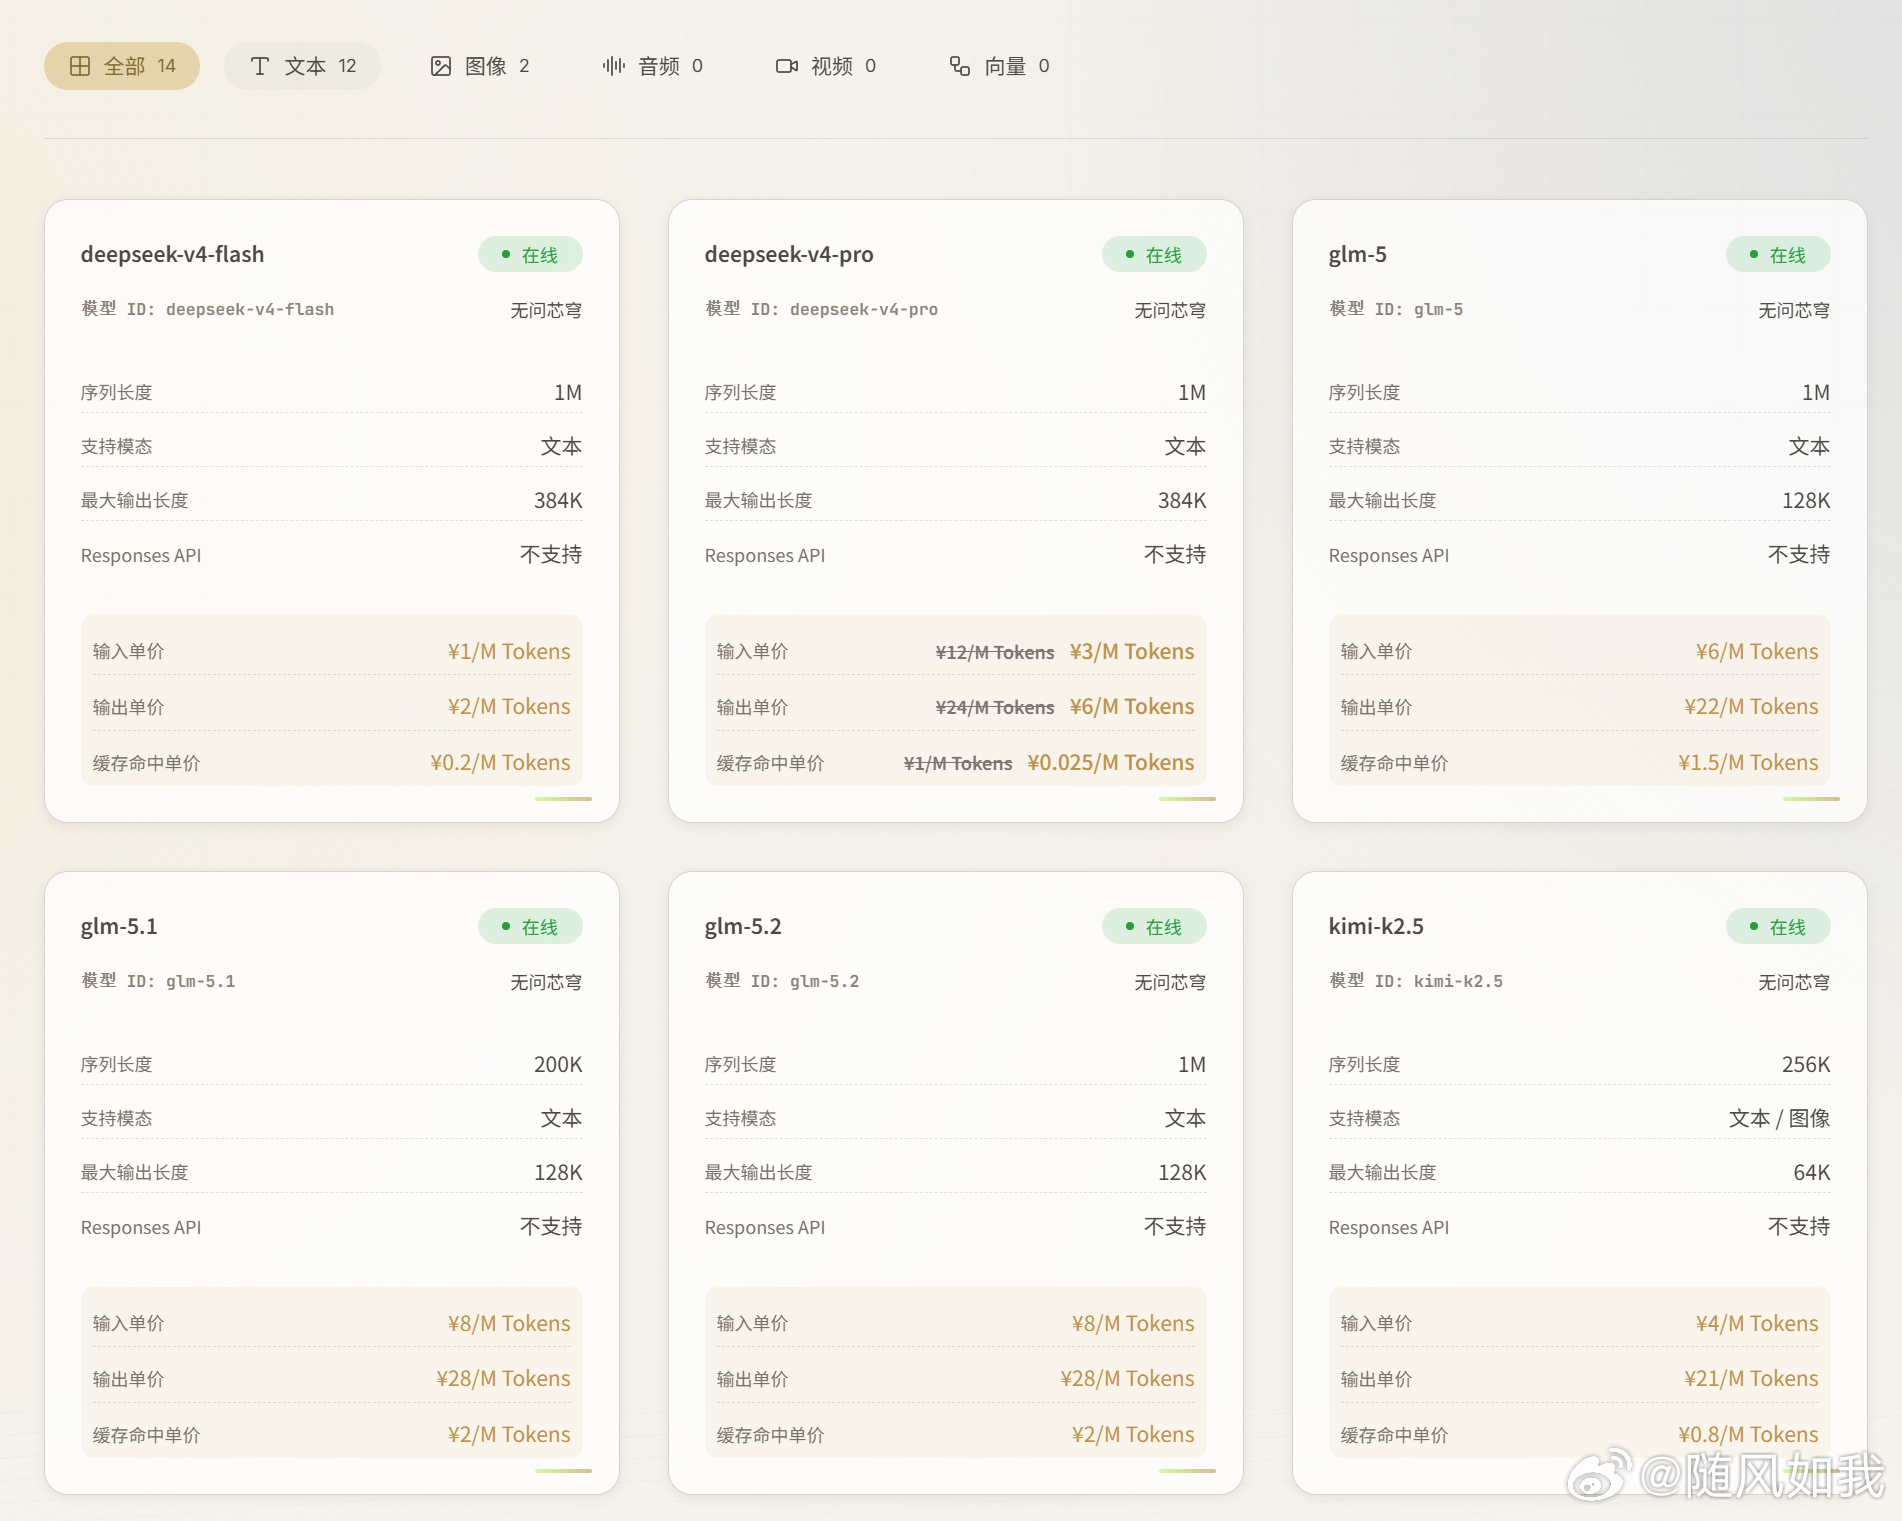
Task: Click 最大输出长度 label on glm-5.2 card
Action: tap(759, 1173)
